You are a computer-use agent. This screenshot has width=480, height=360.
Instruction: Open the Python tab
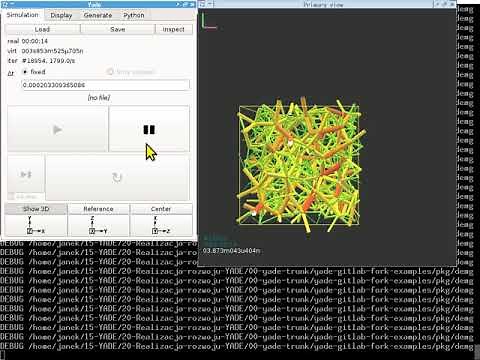click(x=134, y=15)
